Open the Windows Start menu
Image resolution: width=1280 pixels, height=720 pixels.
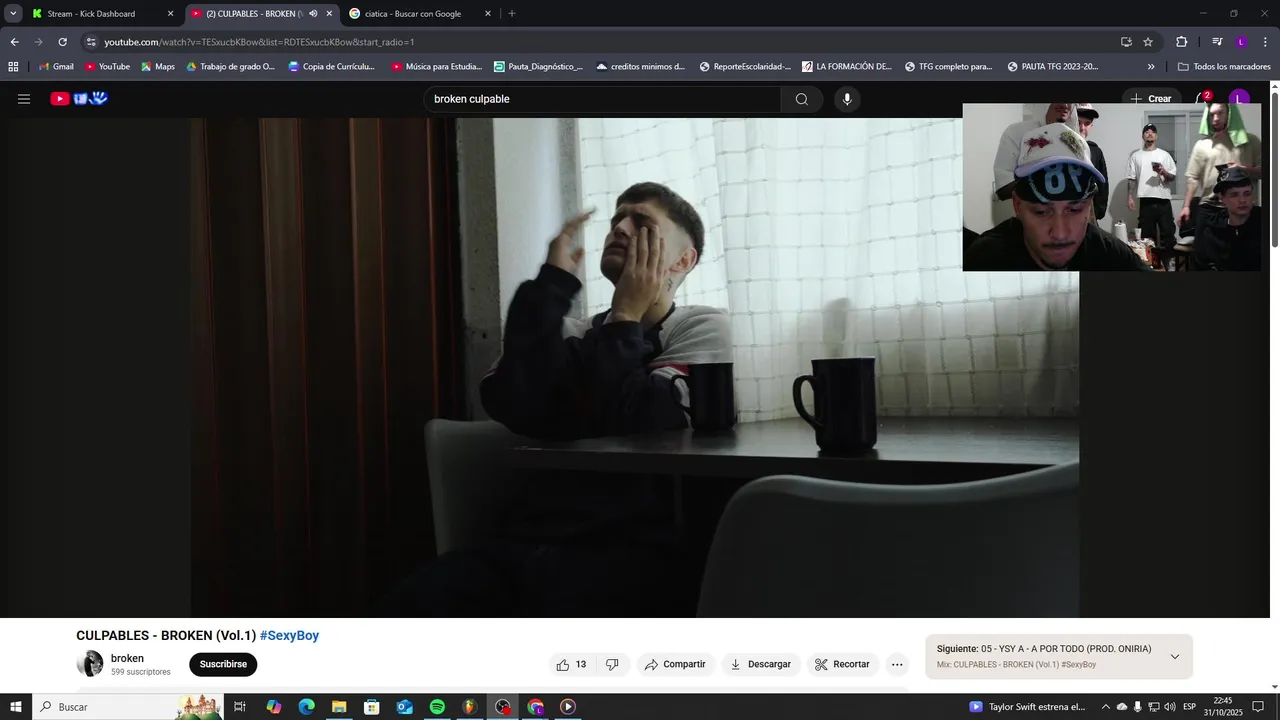tap(15, 707)
